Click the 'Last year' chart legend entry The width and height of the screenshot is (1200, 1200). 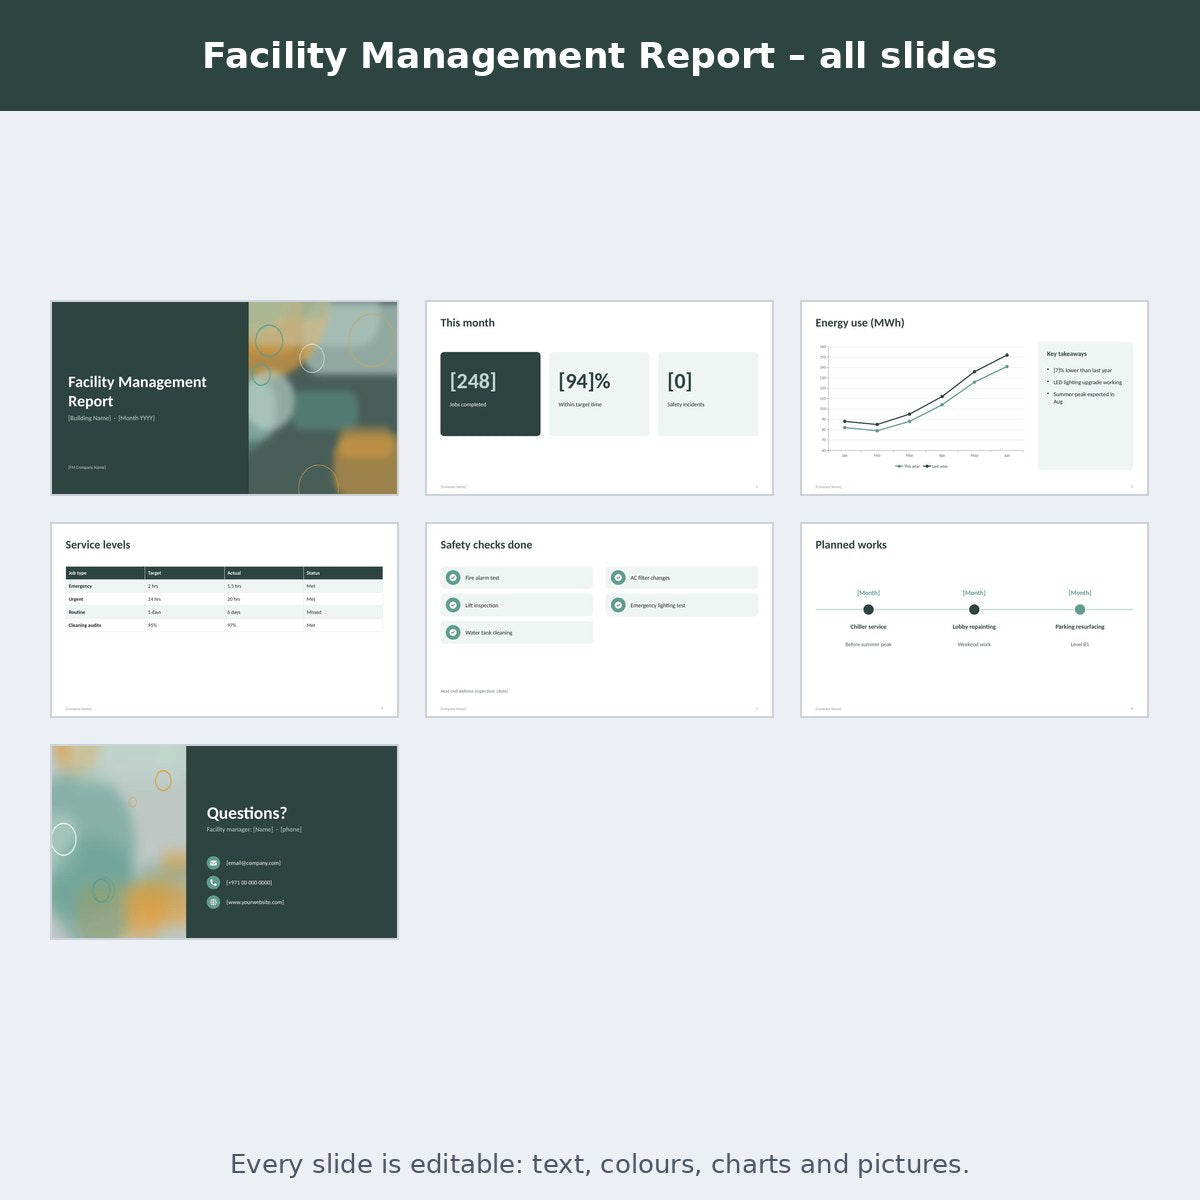(x=936, y=466)
